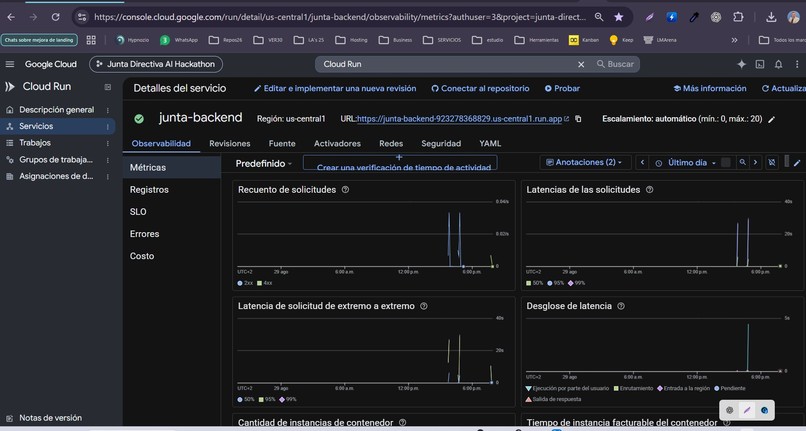
Task: Switch to the Fuente tab
Action: point(282,143)
